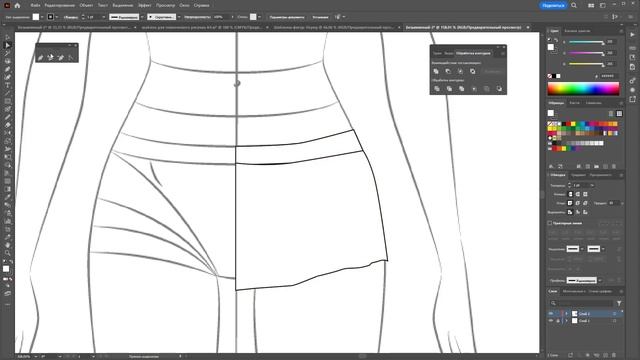Open the Edit menu

(60, 5)
